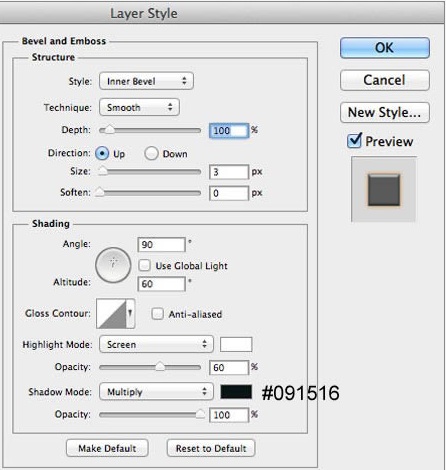Click the Altitude value field

(x=161, y=284)
